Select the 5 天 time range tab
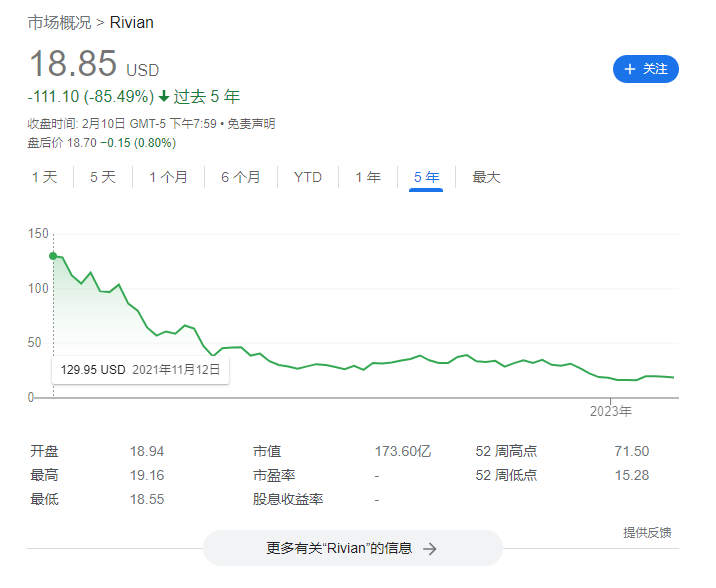 click(103, 177)
